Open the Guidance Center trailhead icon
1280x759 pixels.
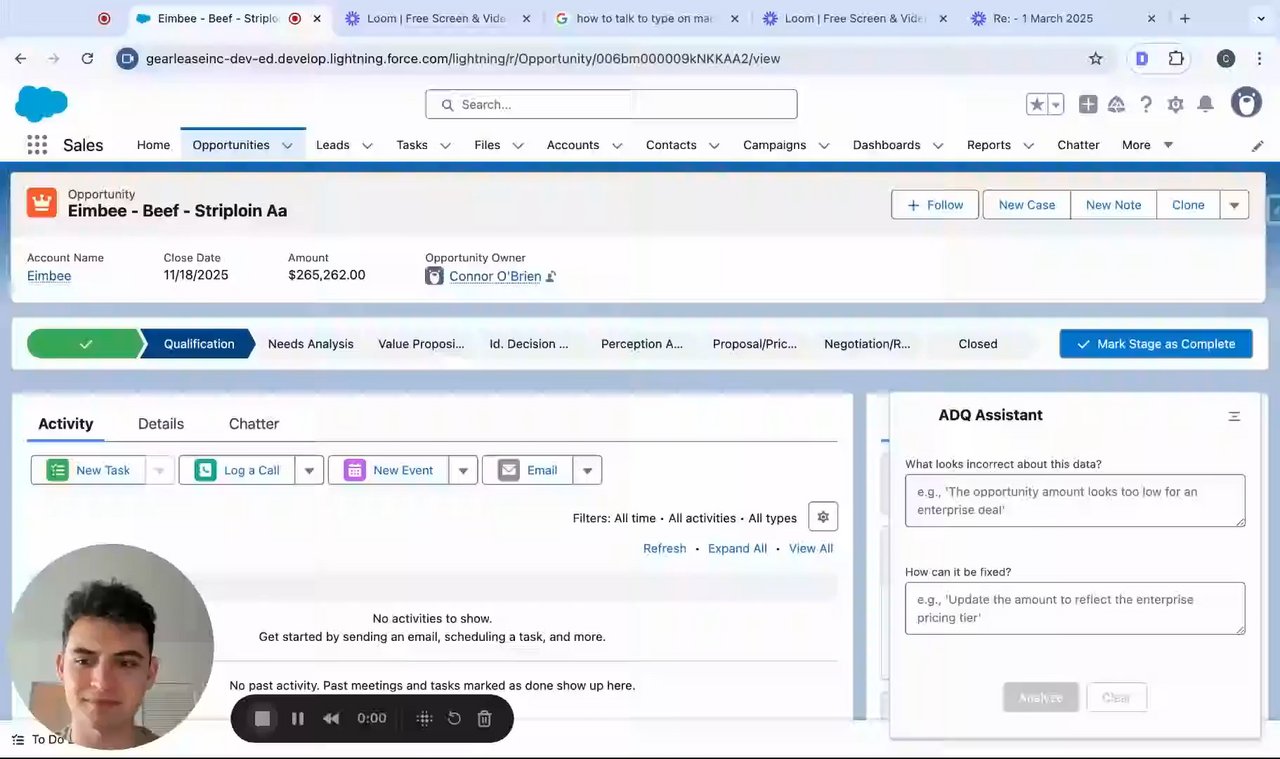click(x=1117, y=104)
